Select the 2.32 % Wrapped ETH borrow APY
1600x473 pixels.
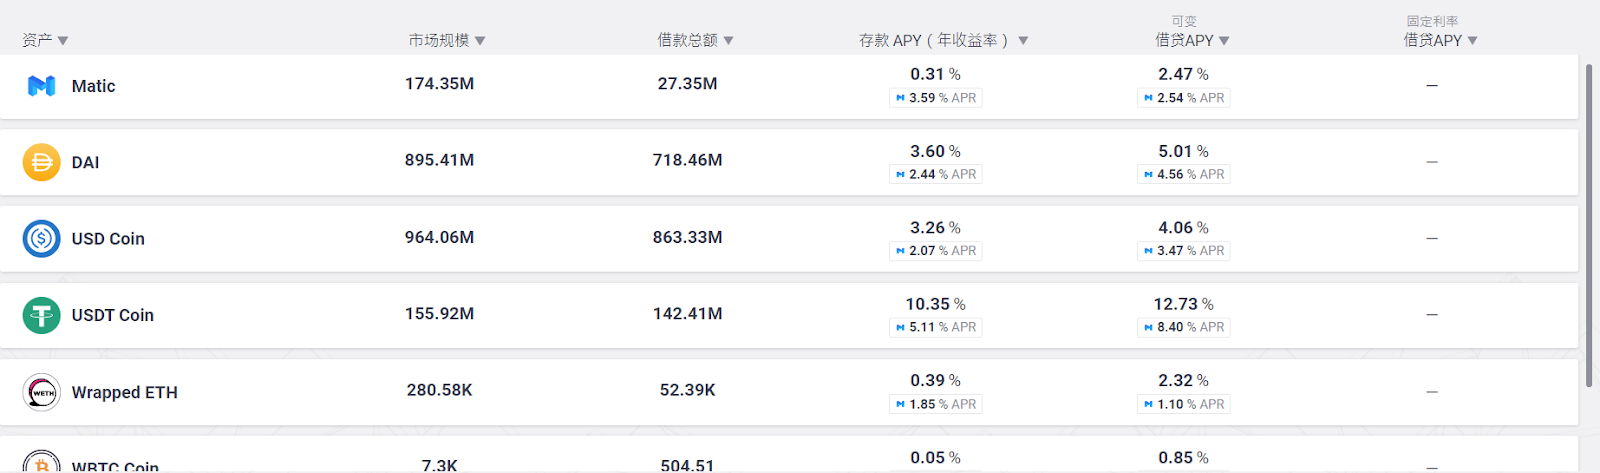click(1184, 381)
